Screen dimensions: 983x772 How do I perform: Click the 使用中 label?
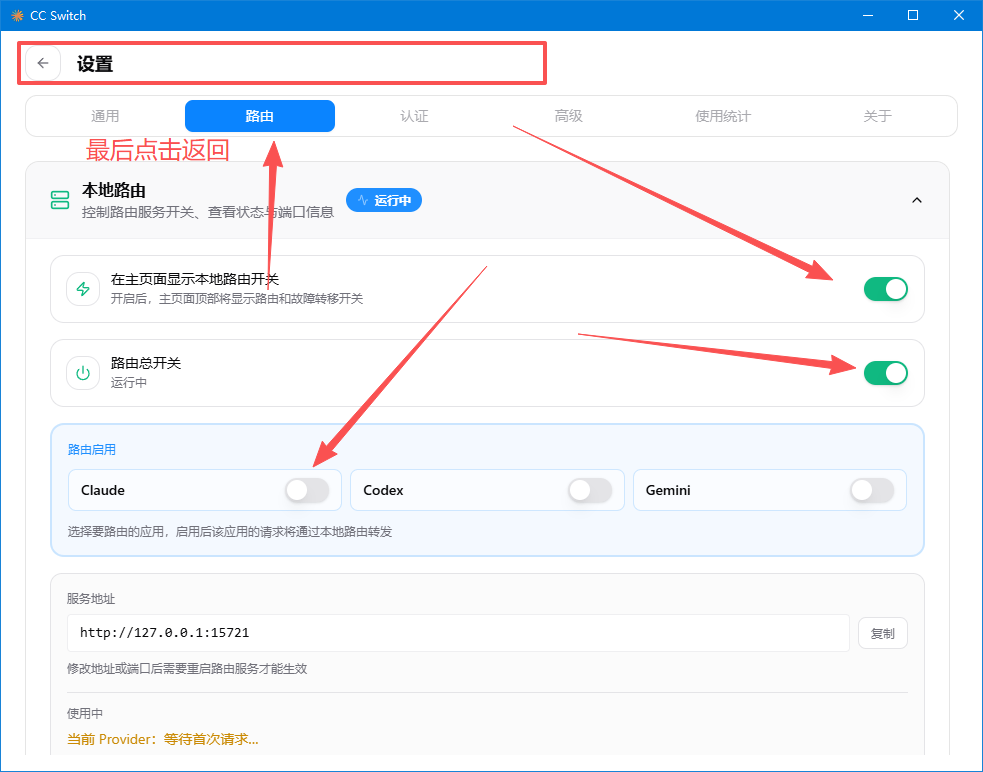(x=85, y=714)
